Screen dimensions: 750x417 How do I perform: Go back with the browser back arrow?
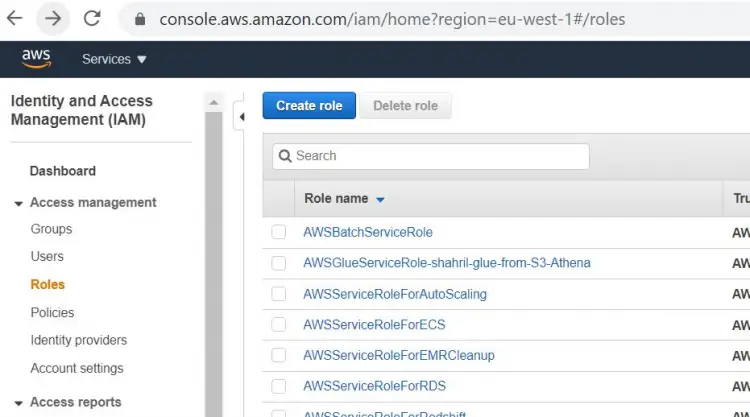(15, 19)
